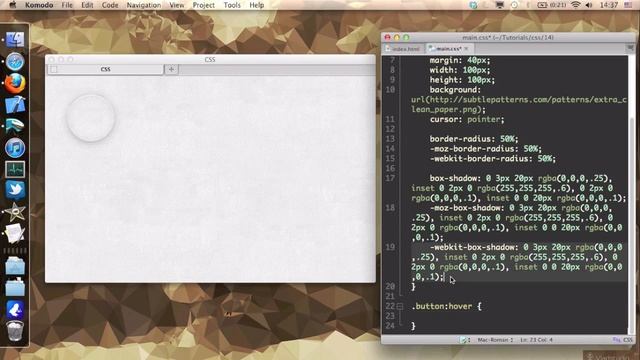Click the 'border-radius: 50%;' code line
This screenshot has height=360, width=640.
coord(474,139)
